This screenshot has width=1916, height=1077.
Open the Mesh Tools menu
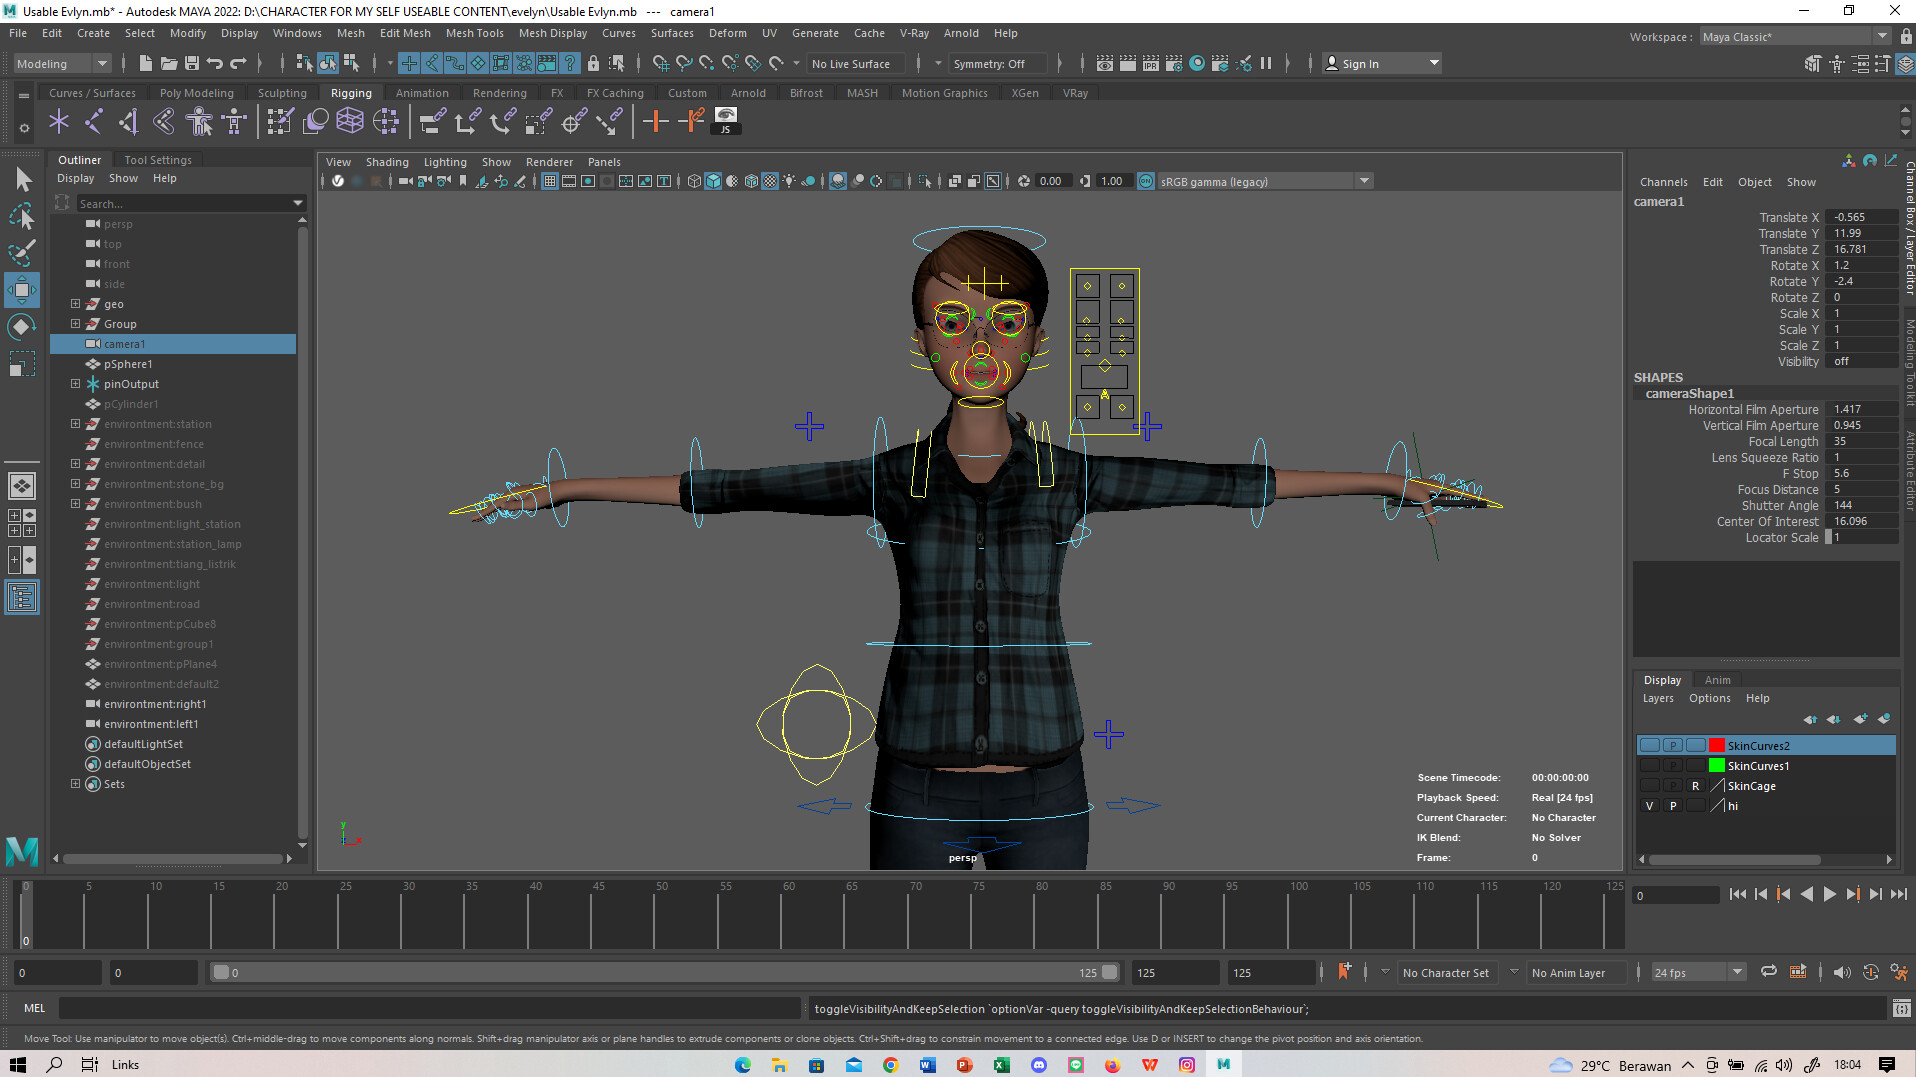pyautogui.click(x=474, y=33)
